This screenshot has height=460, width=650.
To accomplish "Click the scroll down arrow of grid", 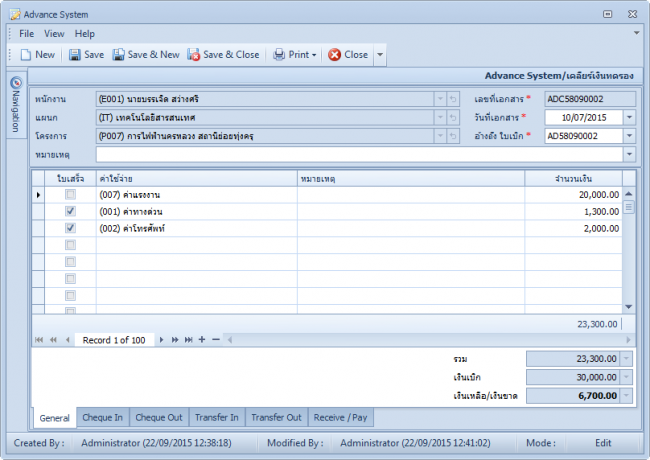I will click(x=629, y=307).
